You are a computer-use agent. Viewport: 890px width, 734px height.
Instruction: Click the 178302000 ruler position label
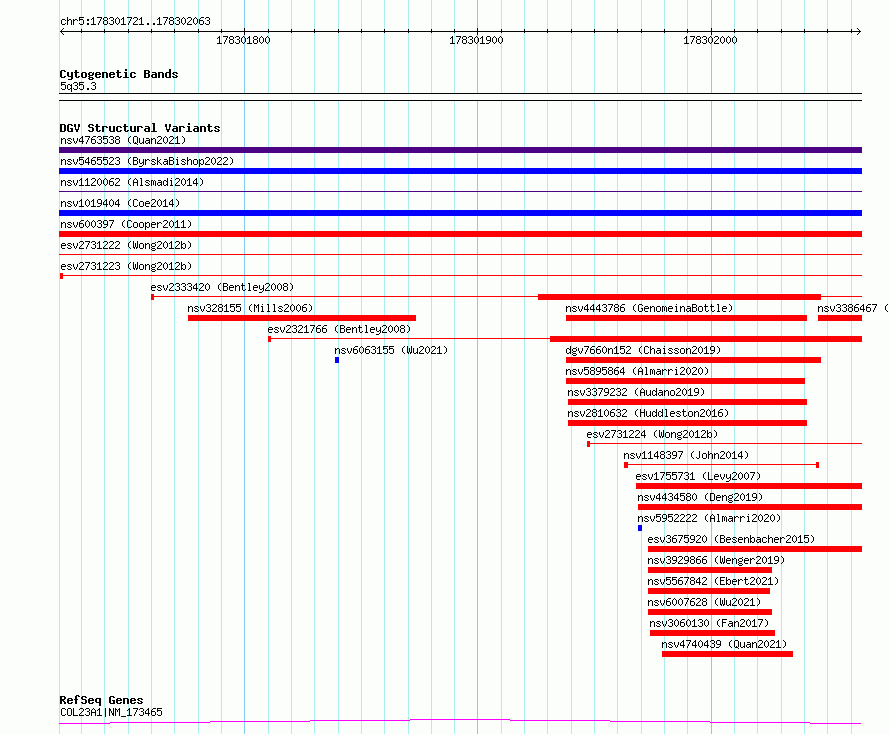tap(710, 40)
